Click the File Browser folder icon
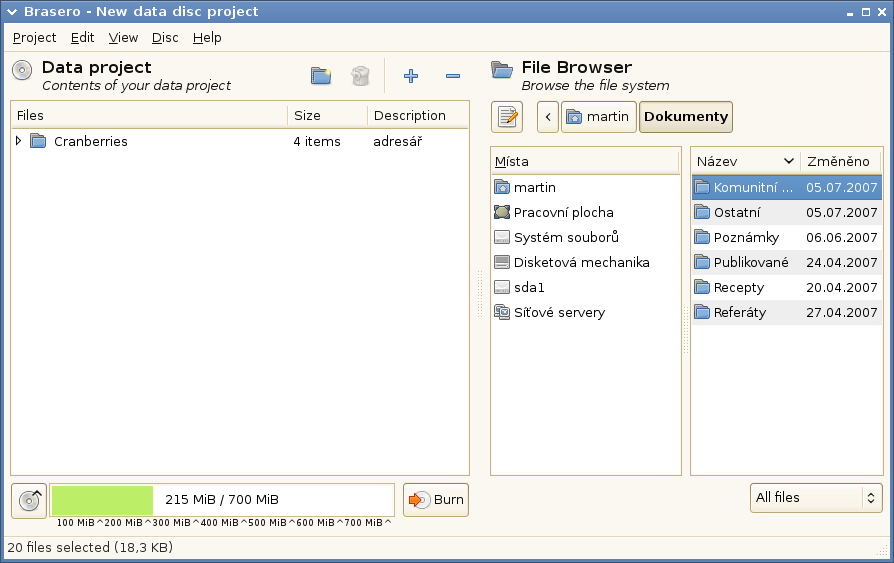894x563 pixels. (x=502, y=70)
